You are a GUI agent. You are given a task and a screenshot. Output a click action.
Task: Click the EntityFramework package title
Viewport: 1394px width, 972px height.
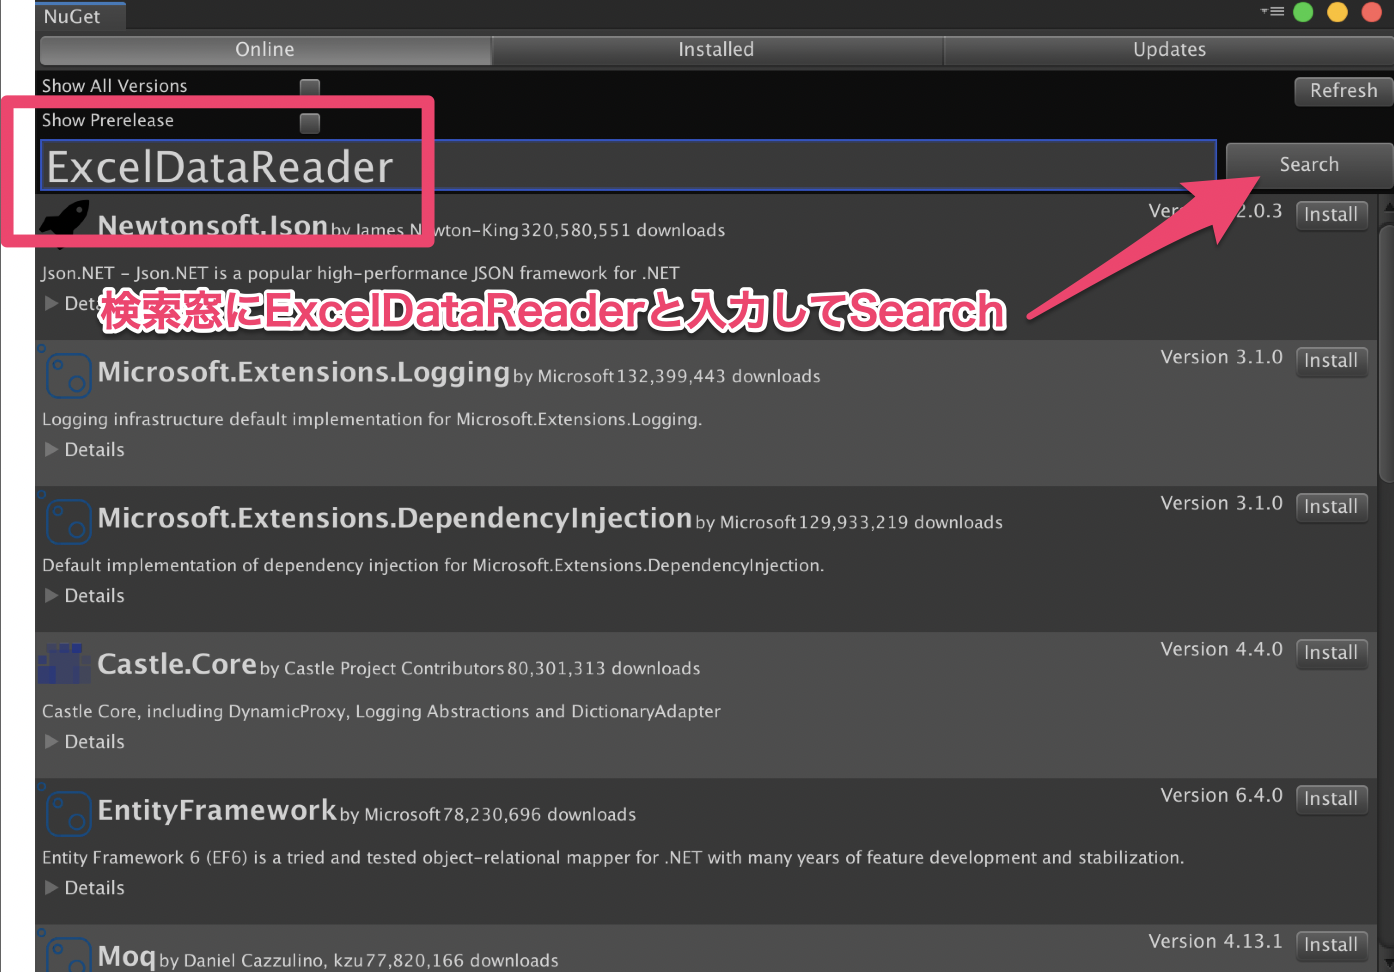(217, 810)
